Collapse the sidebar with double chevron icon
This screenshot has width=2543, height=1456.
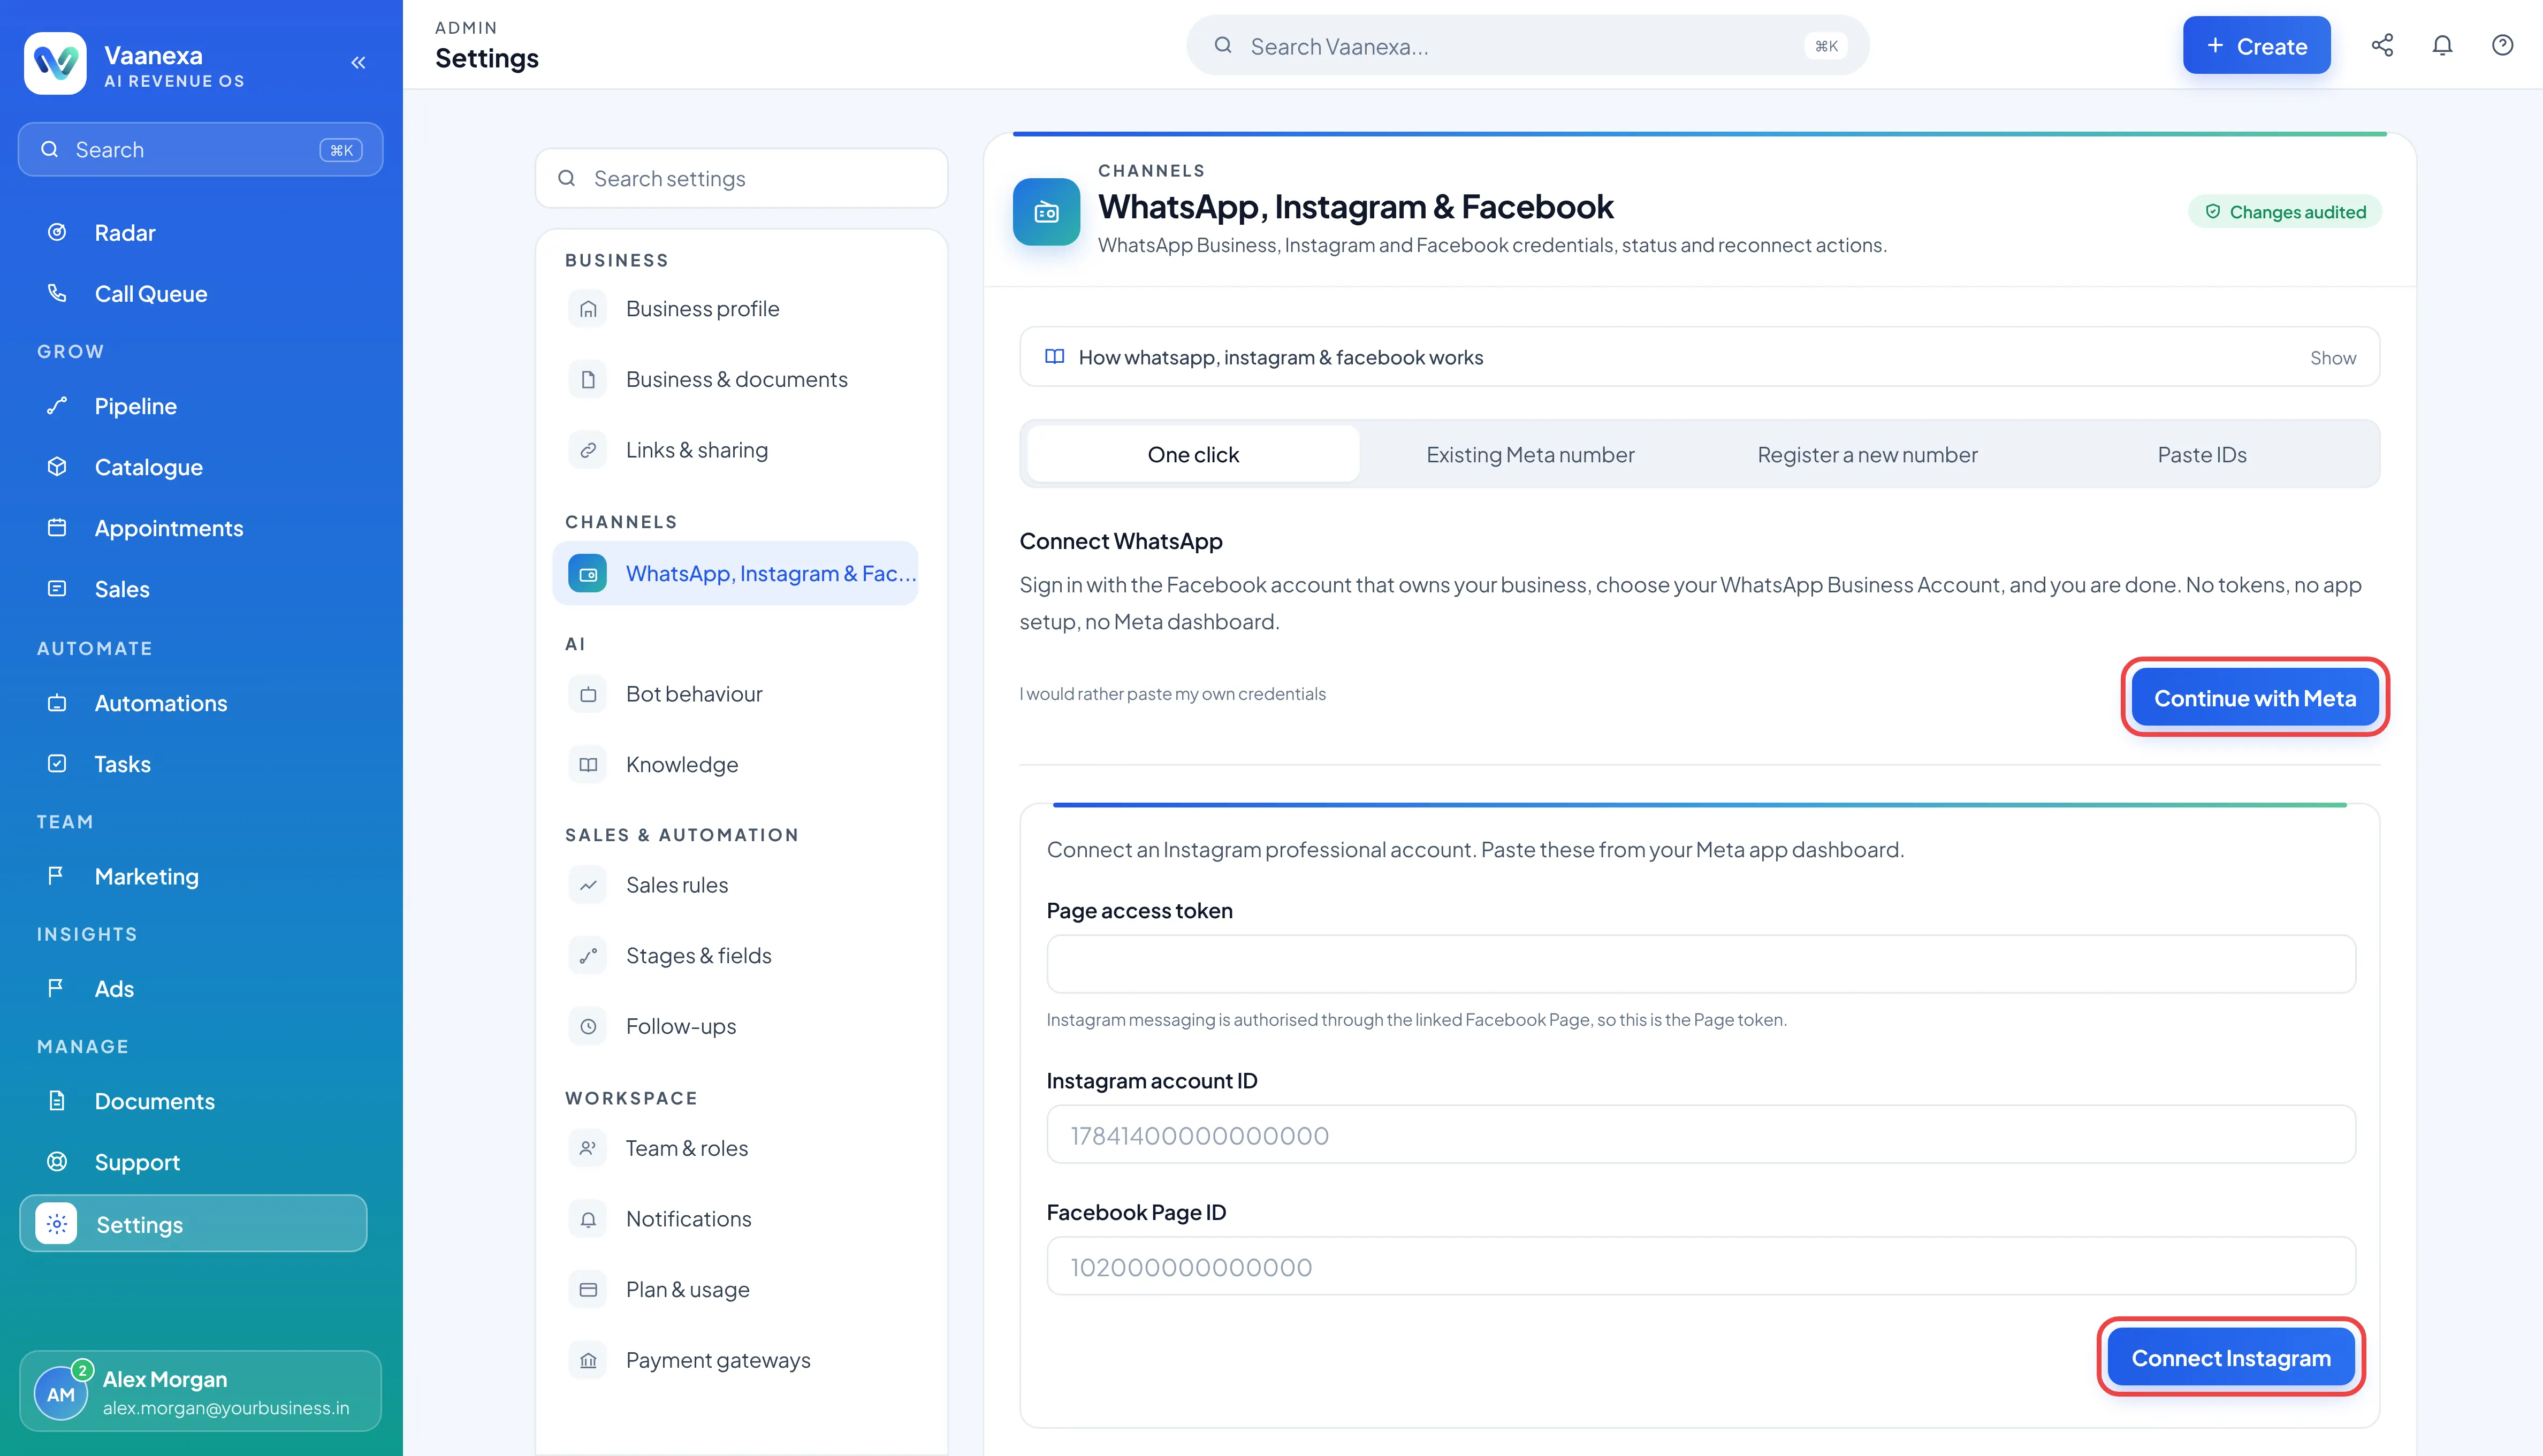pos(358,62)
